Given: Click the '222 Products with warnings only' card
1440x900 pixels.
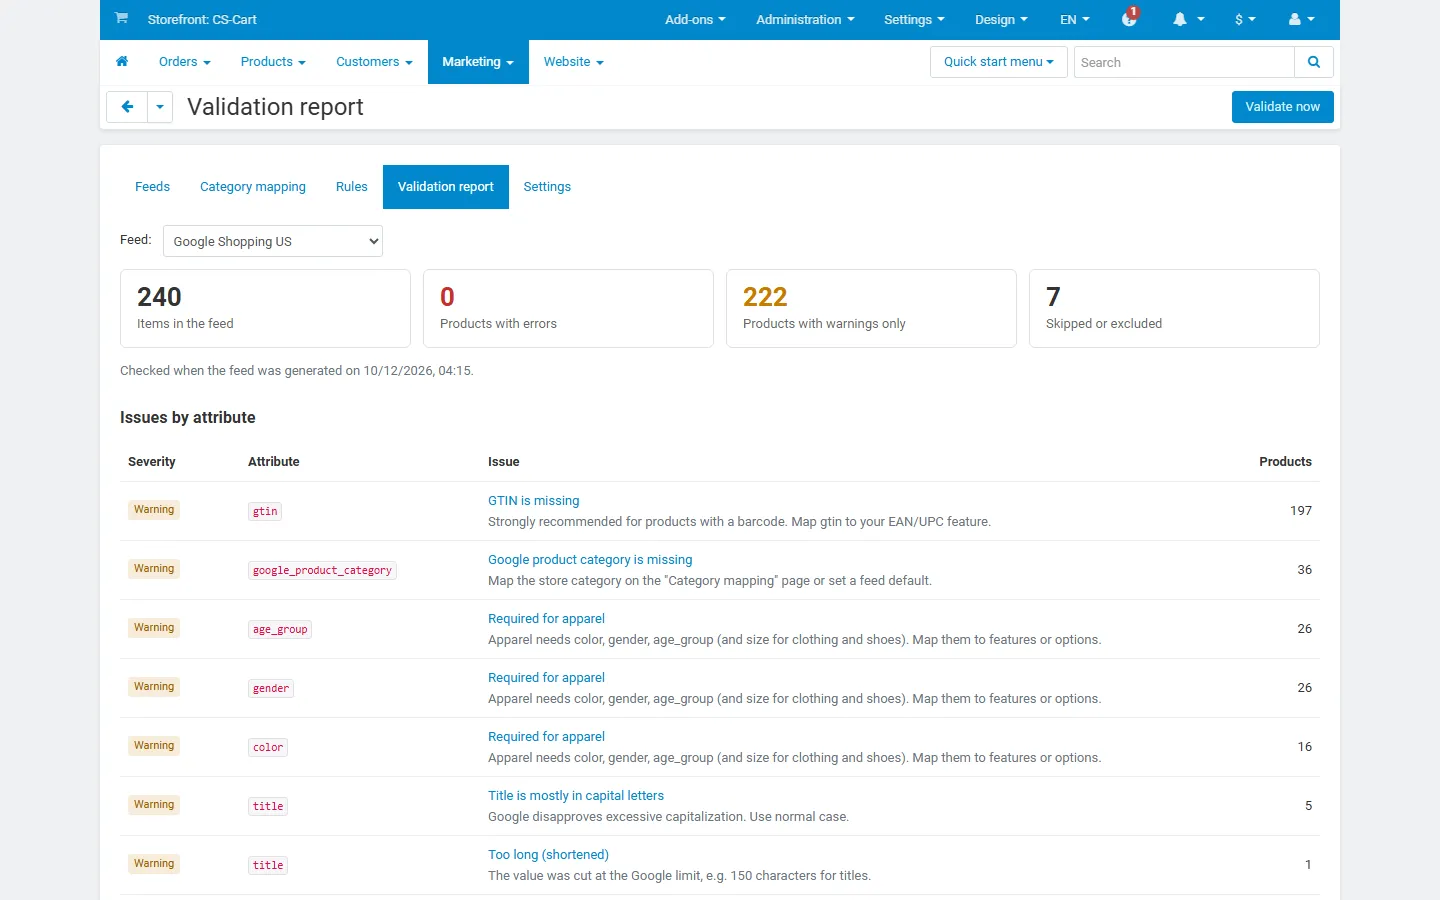Looking at the screenshot, I should (x=871, y=308).
